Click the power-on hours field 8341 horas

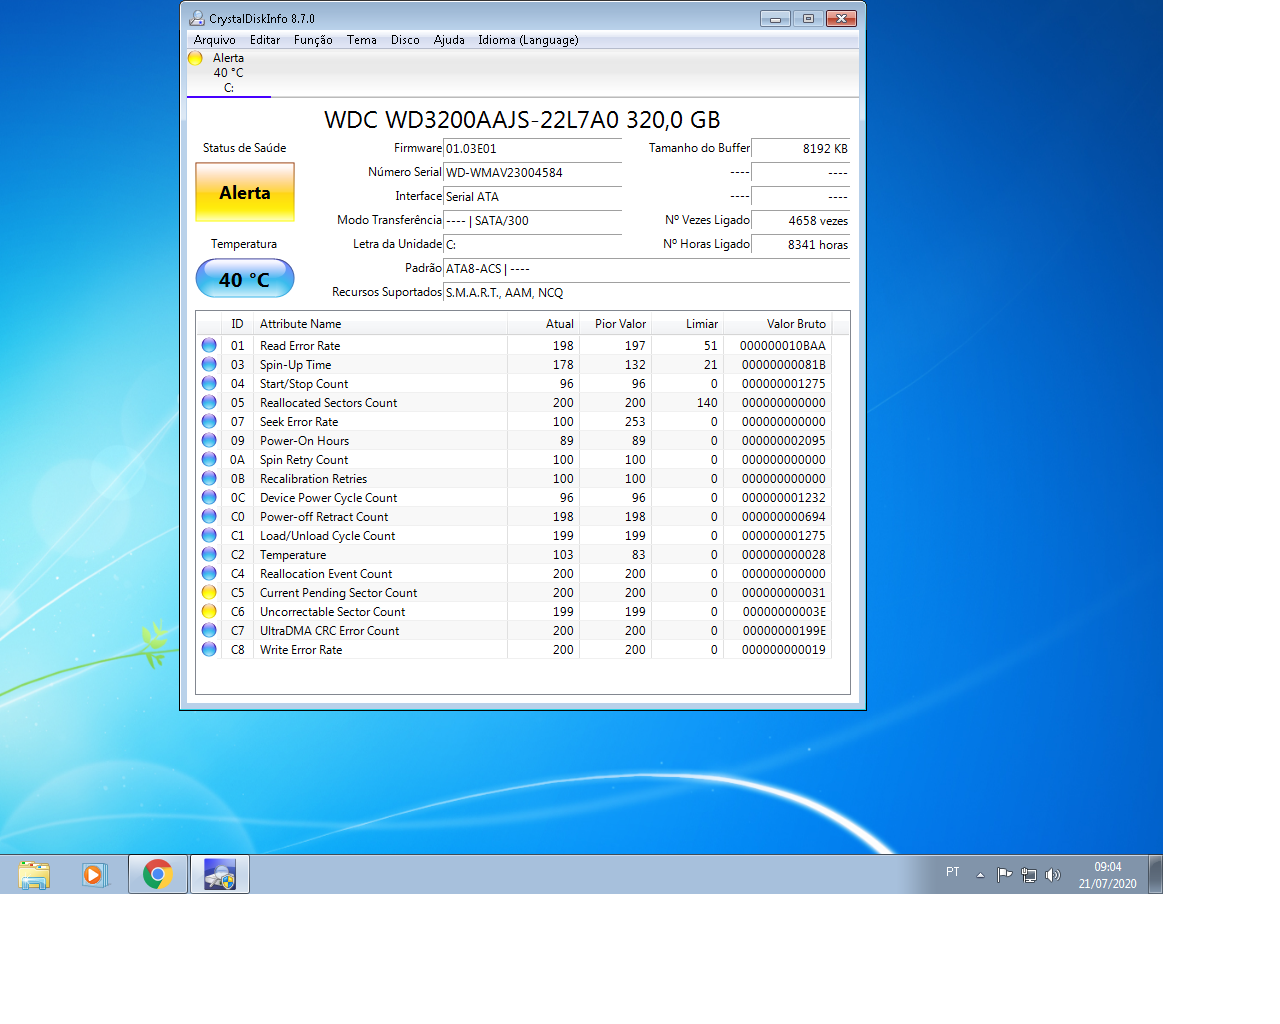coord(800,244)
